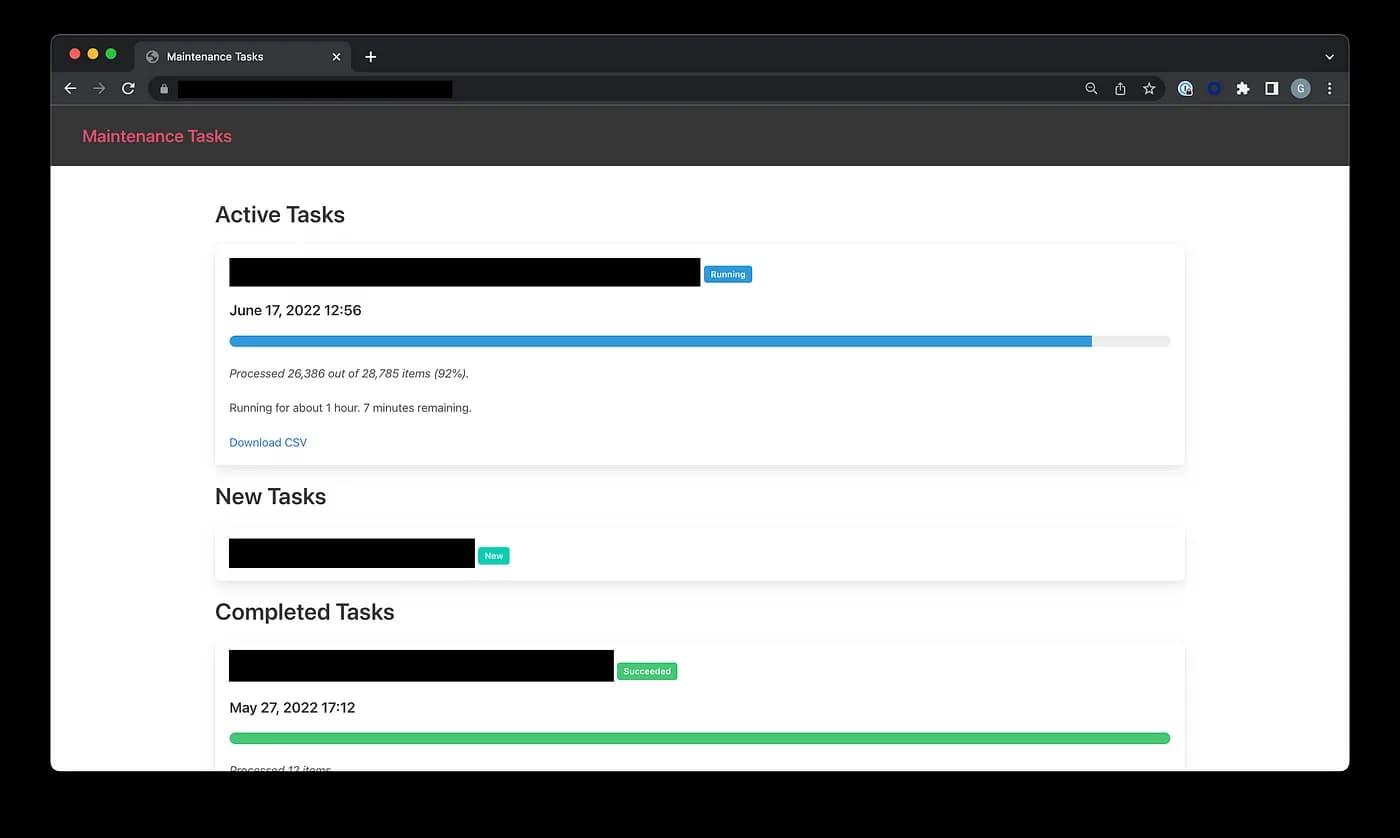Open the profile avatar labeled G
Screen dimensions: 1400x838
click(1300, 88)
